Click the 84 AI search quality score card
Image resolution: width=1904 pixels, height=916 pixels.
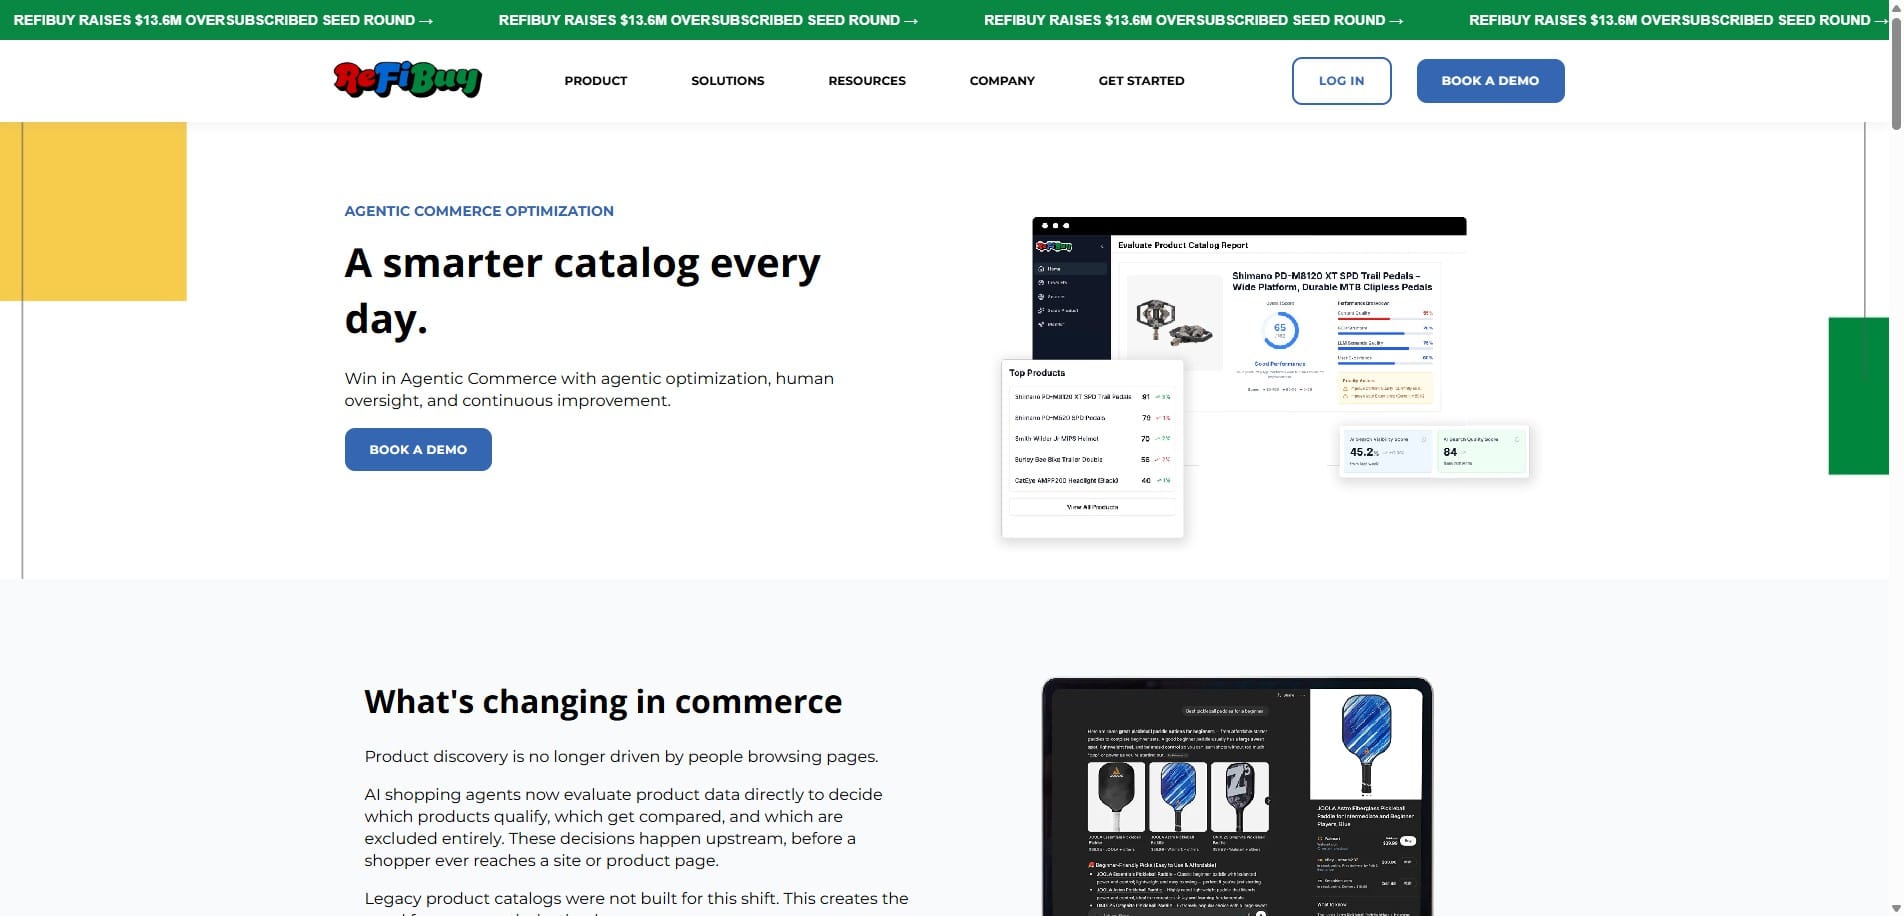tap(1481, 451)
